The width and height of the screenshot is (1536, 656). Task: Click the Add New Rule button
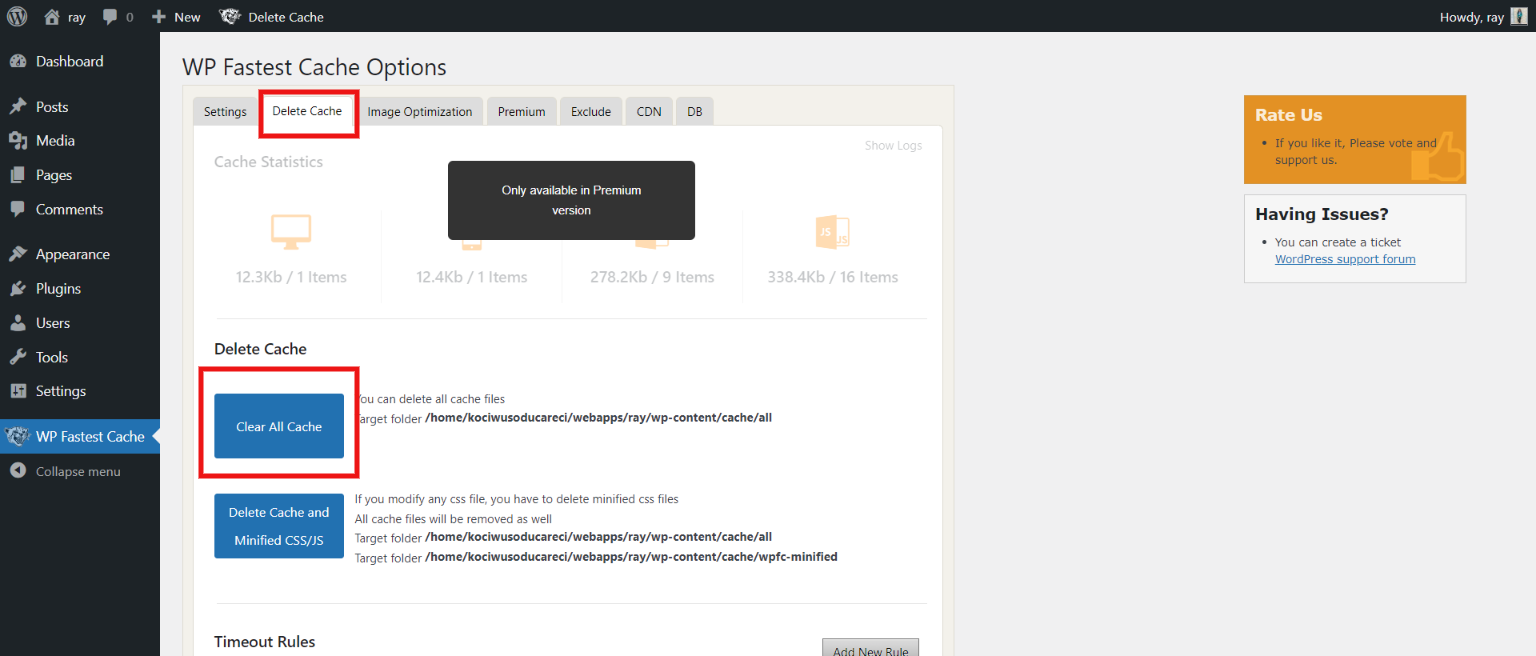[870, 648]
